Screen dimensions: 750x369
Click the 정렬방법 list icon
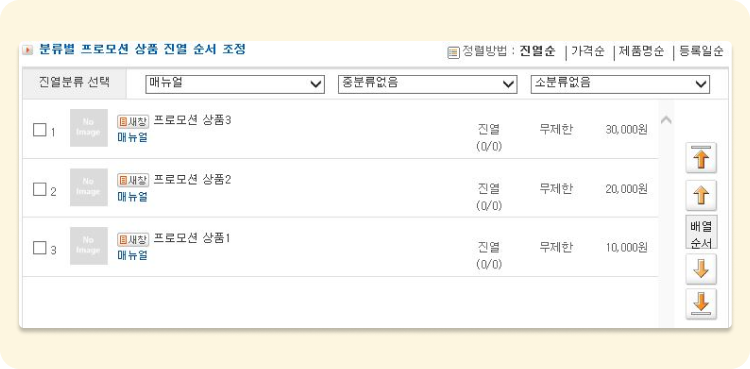click(x=453, y=53)
